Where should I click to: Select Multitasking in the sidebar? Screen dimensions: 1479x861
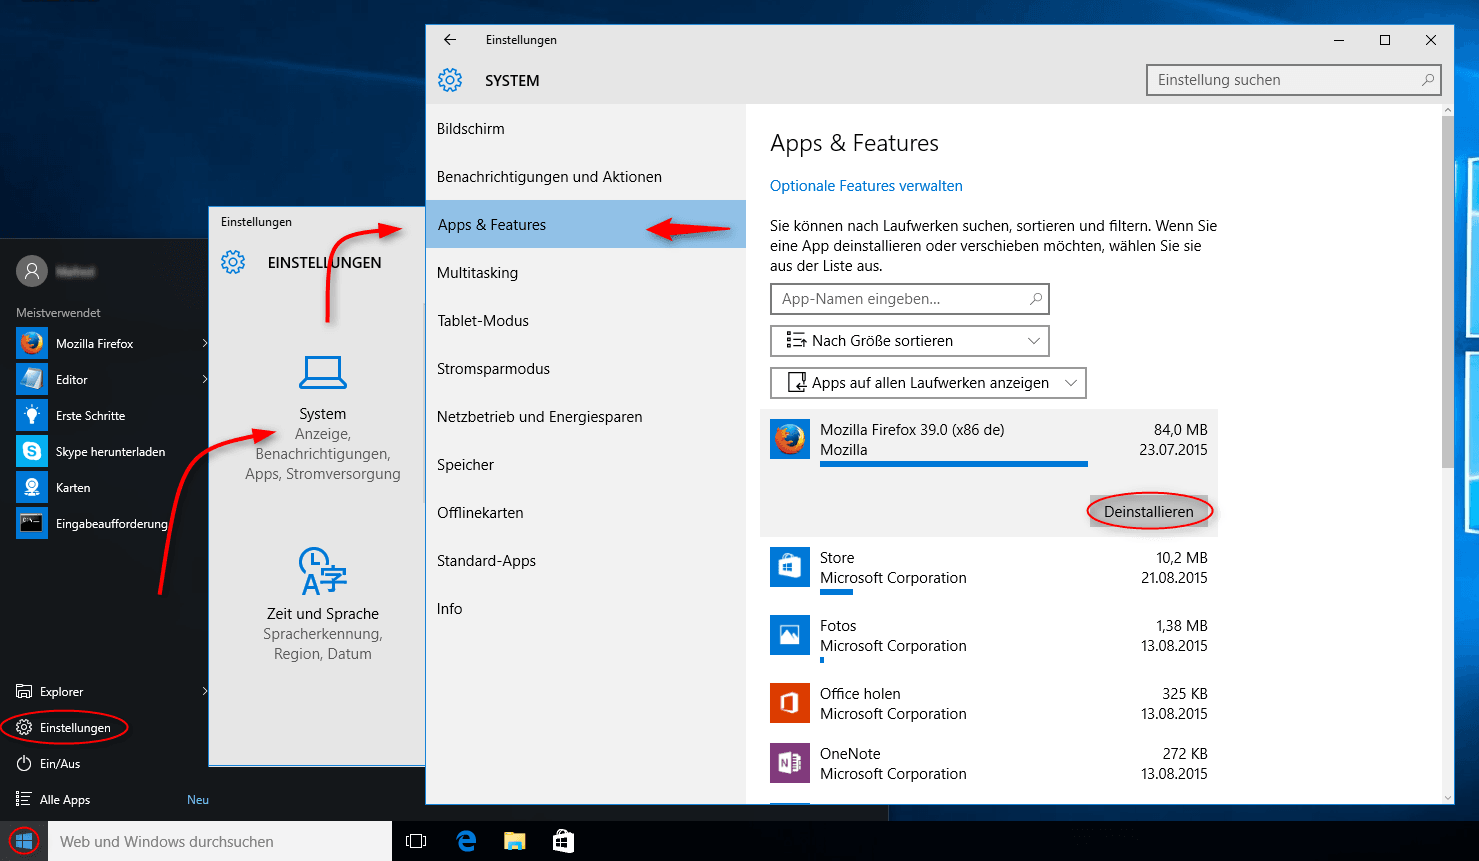pyautogui.click(x=586, y=273)
